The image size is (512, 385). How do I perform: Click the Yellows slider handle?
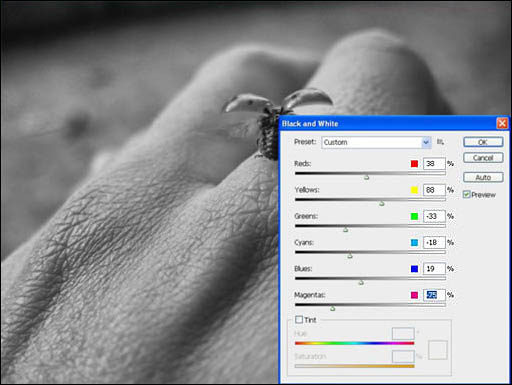[x=382, y=203]
